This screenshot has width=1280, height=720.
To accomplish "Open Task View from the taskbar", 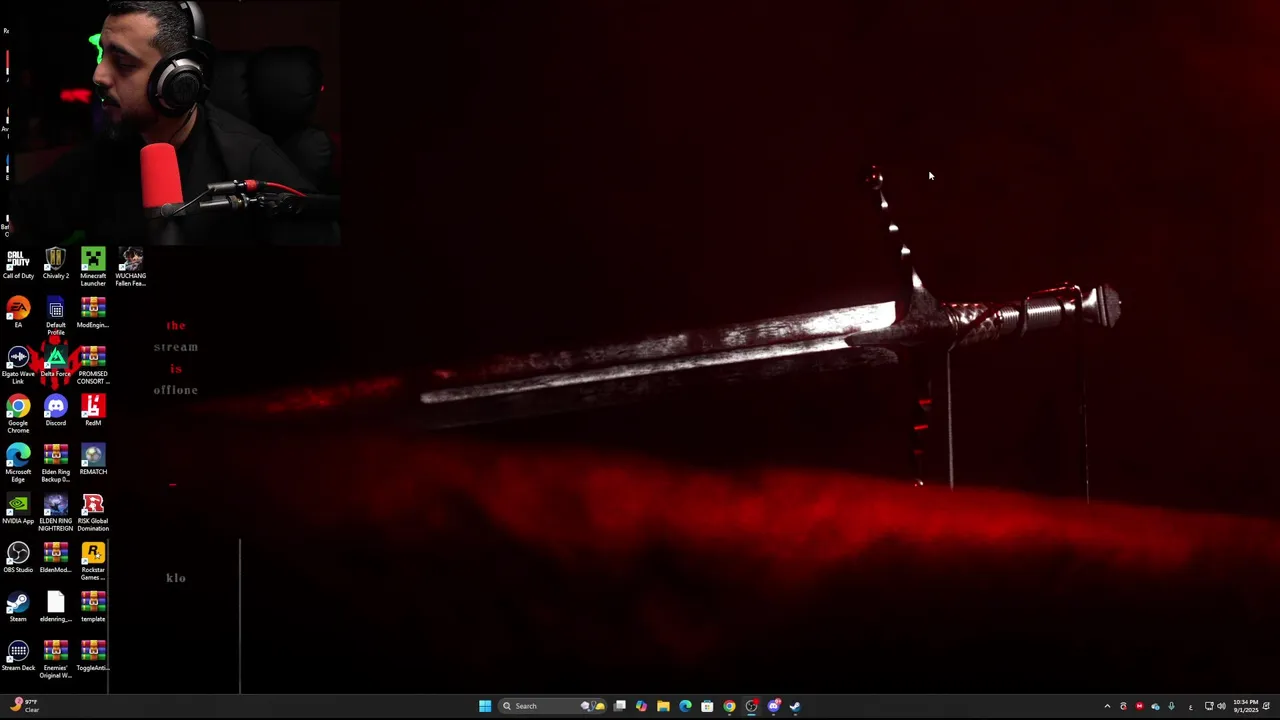I will (620, 706).
